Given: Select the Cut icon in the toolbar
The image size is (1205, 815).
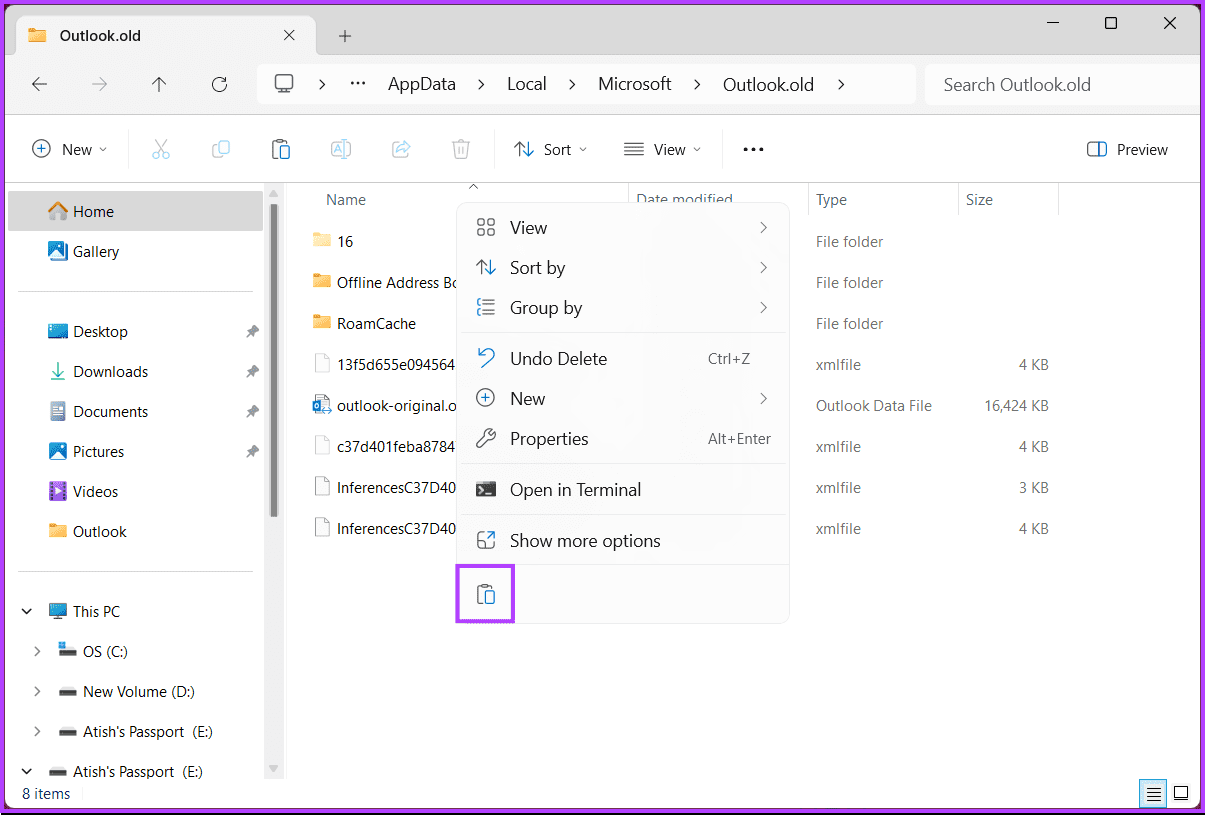Looking at the screenshot, I should [x=161, y=148].
